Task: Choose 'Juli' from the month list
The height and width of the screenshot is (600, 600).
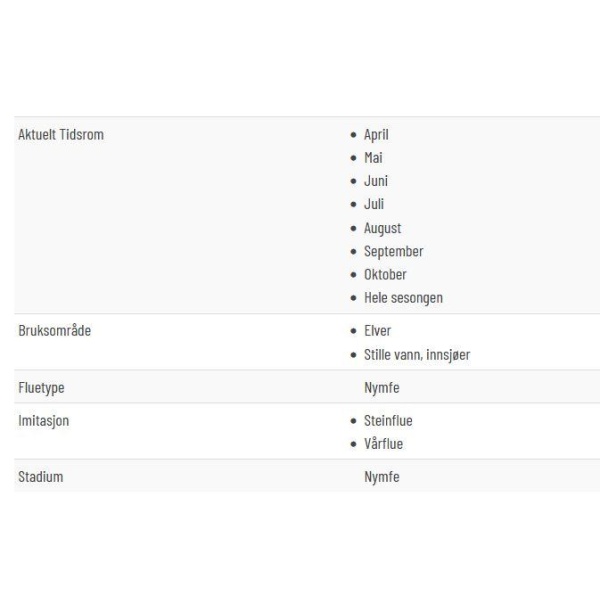Action: pyautogui.click(x=374, y=204)
